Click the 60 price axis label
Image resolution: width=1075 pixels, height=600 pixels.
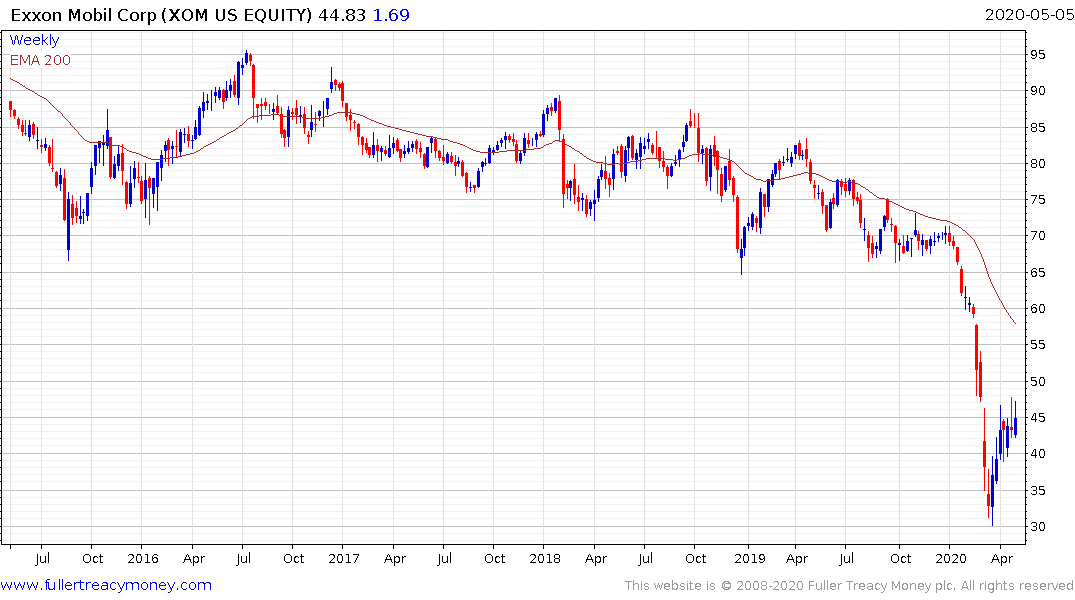point(1037,309)
